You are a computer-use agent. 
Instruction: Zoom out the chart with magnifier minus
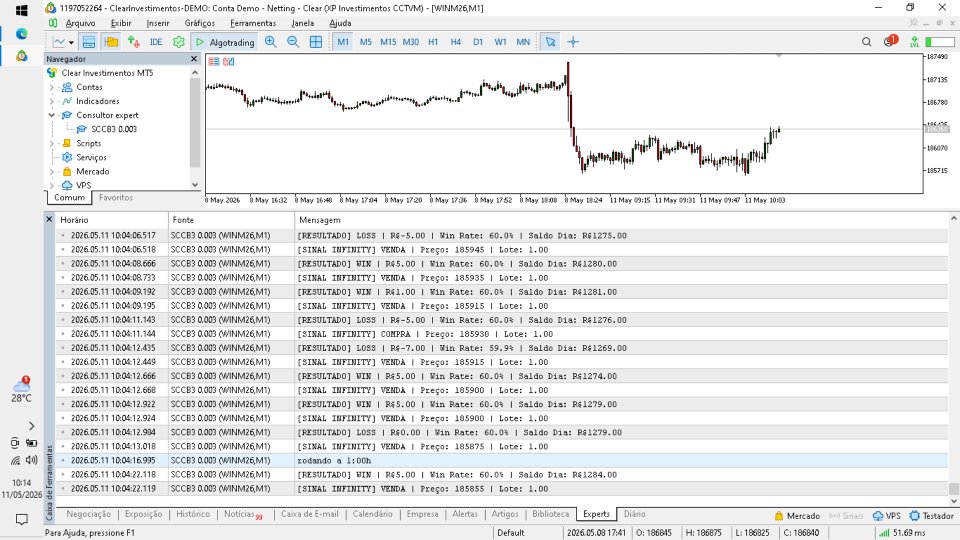coord(293,42)
